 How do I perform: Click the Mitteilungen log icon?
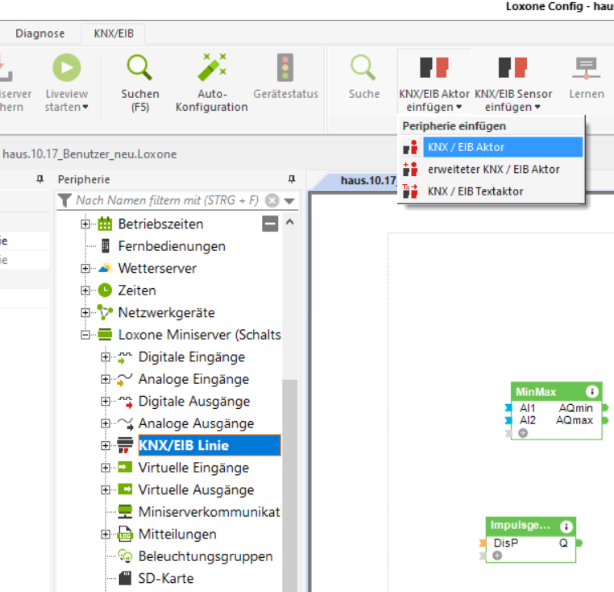[x=125, y=534]
